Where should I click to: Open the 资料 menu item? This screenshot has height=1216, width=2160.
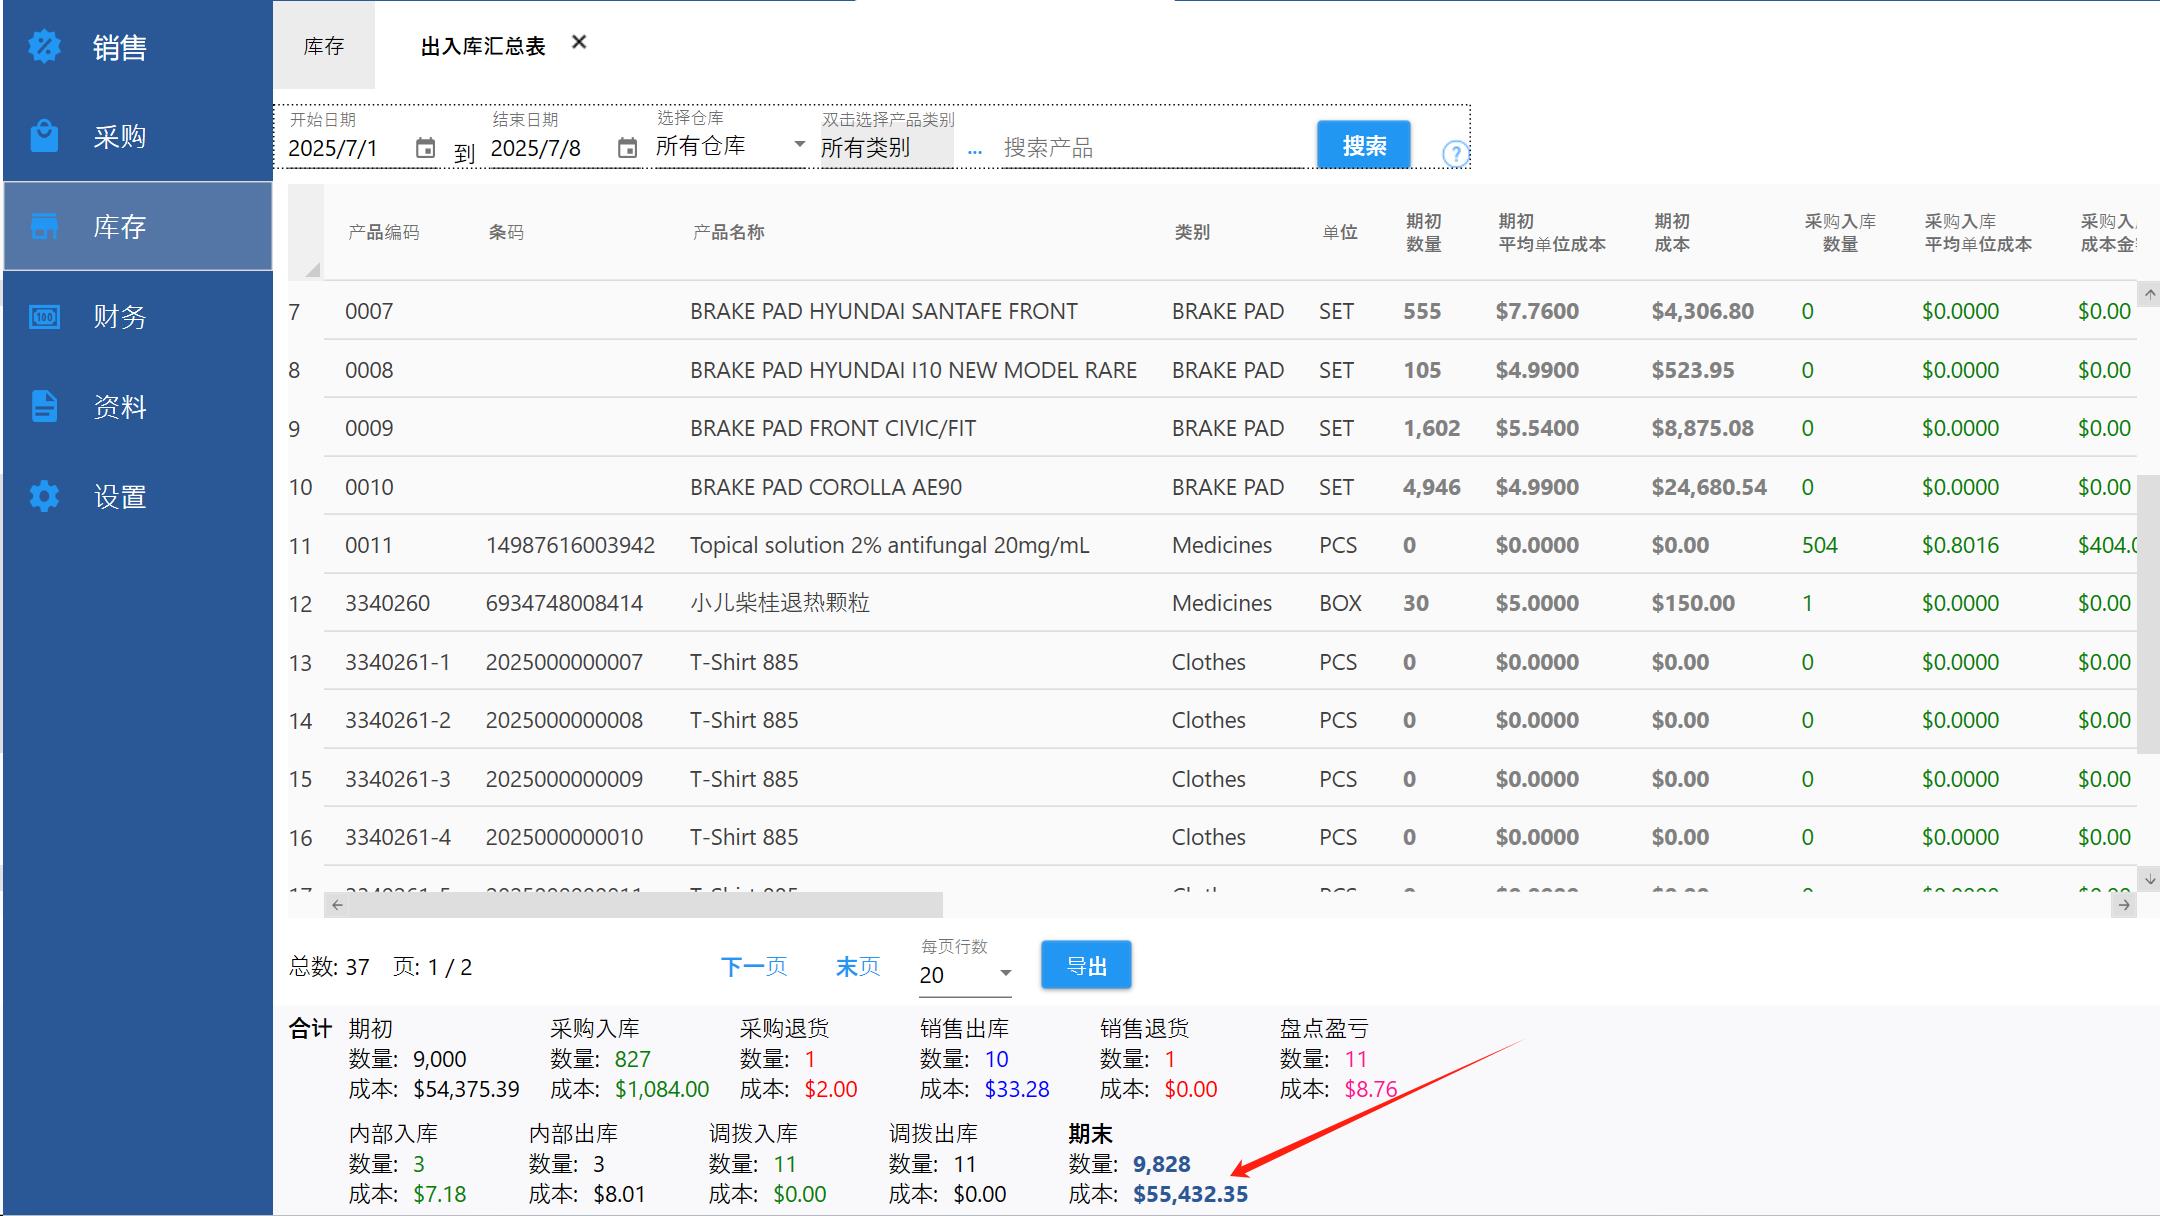137,406
